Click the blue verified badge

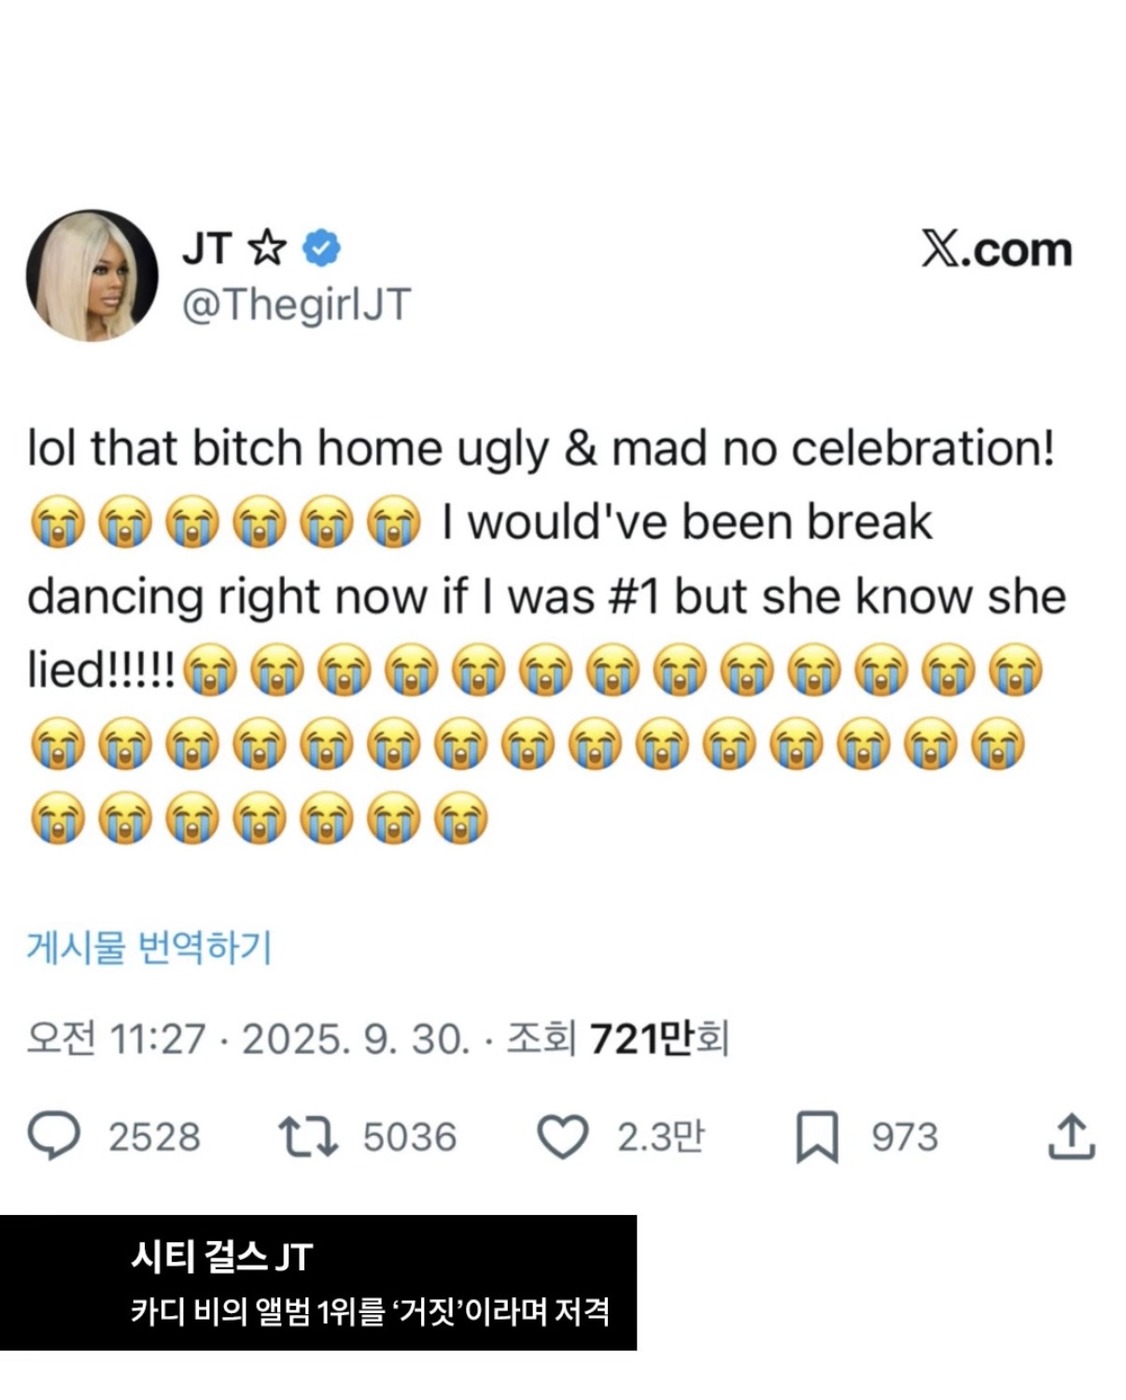click(321, 248)
